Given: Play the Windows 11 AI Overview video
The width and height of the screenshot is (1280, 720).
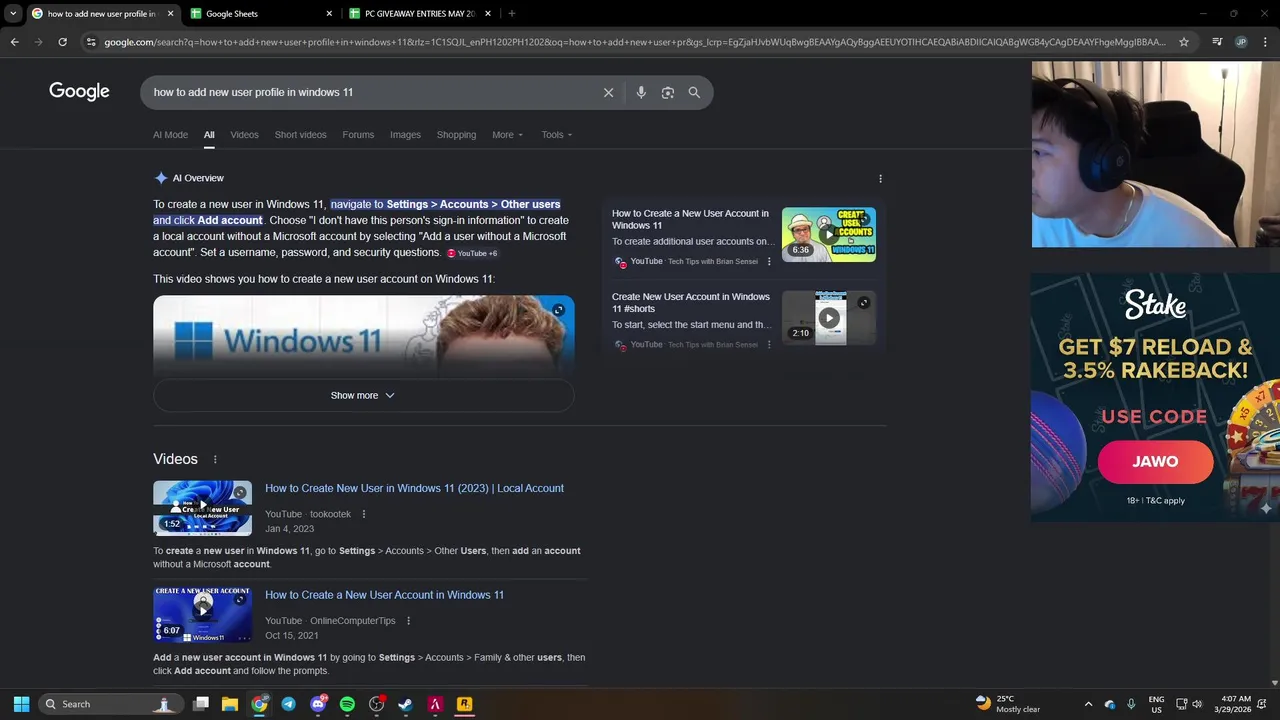Looking at the screenshot, I should click(x=363, y=335).
